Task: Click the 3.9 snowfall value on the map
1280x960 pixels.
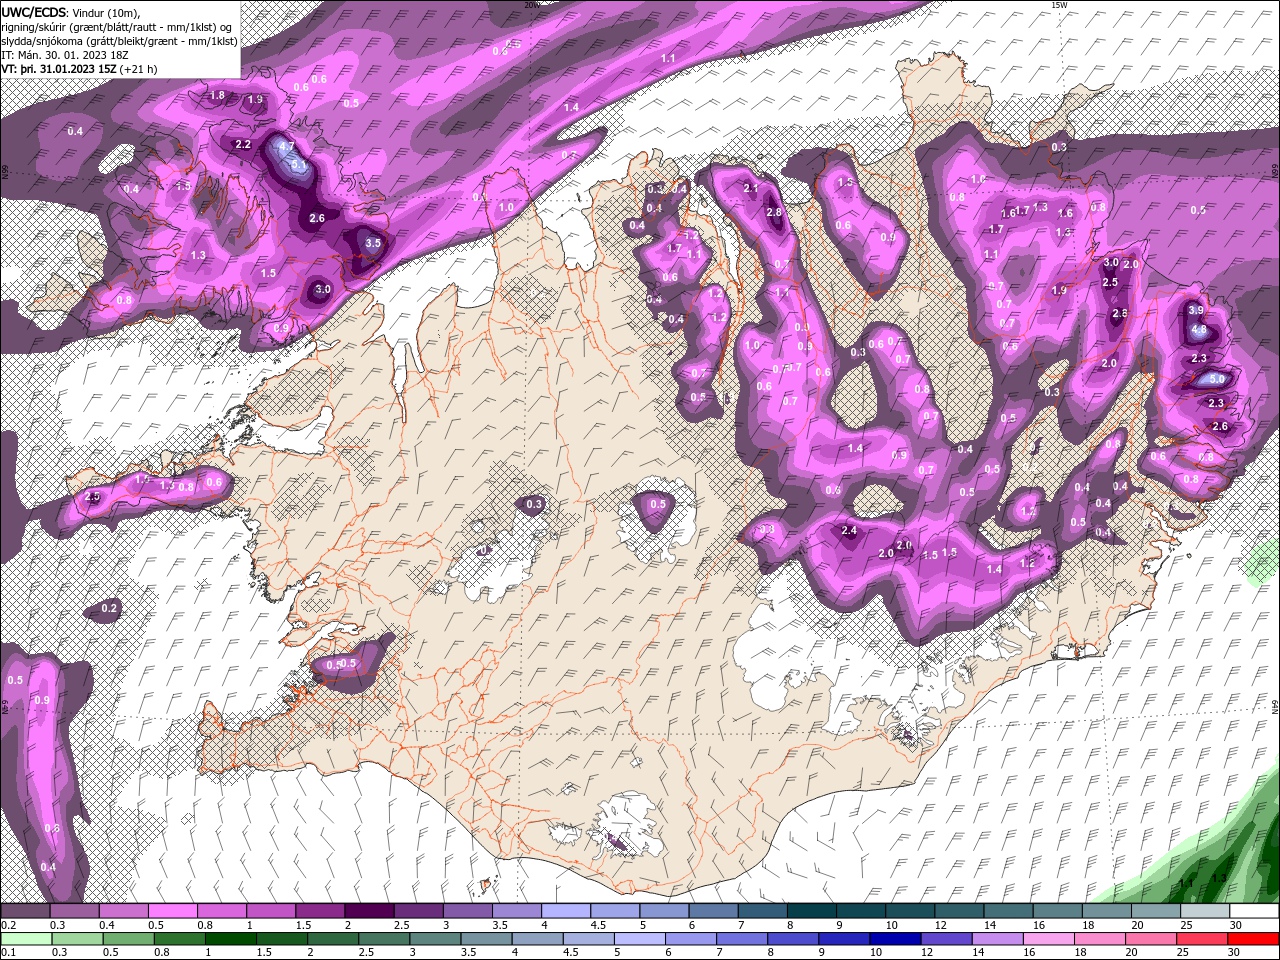Action: coord(1196,311)
